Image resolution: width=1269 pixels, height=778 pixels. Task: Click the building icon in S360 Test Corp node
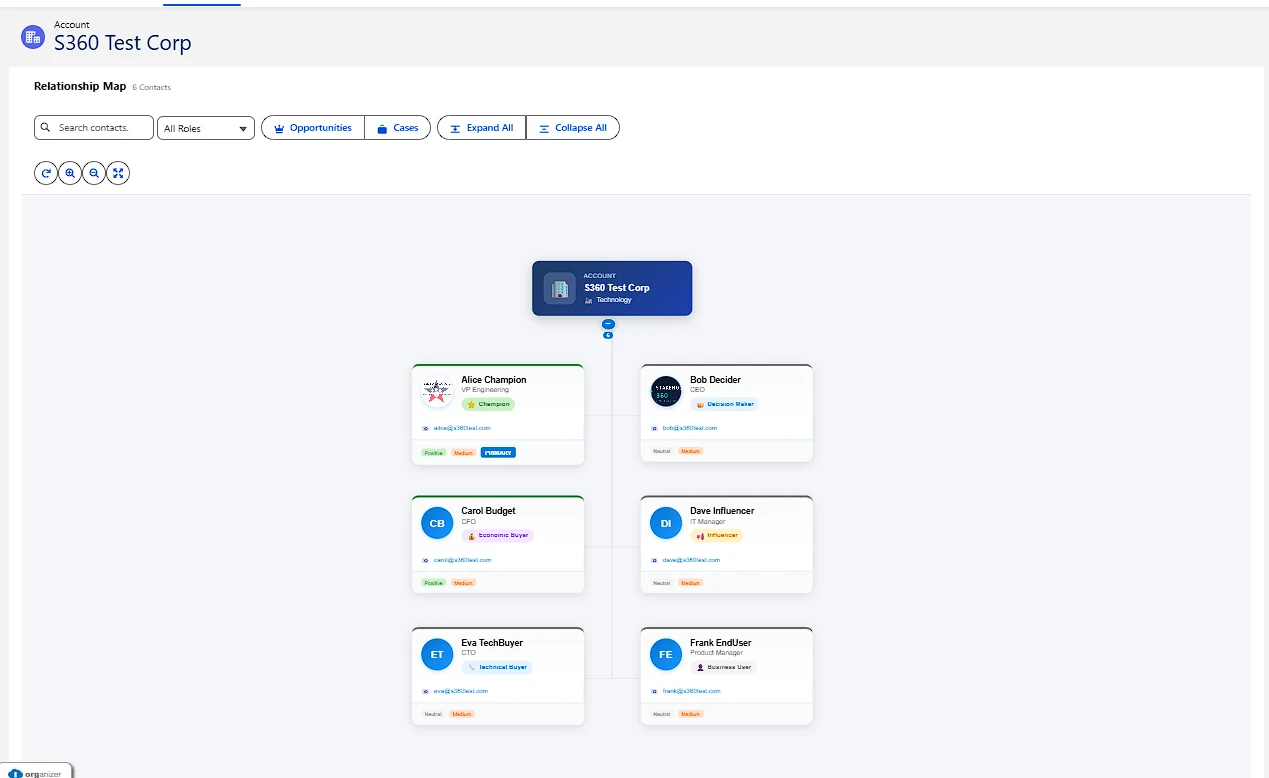[560, 288]
